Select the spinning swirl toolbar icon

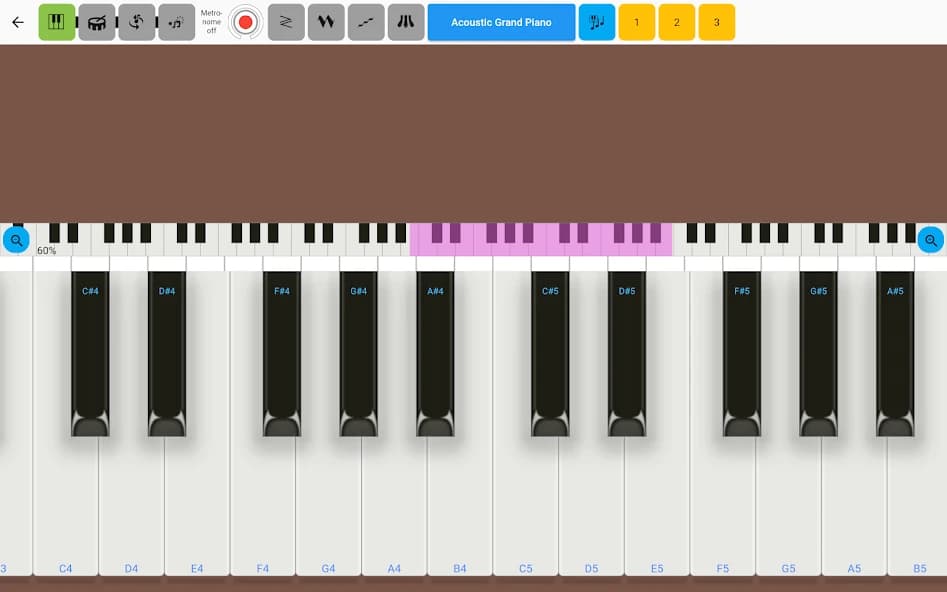coord(137,21)
